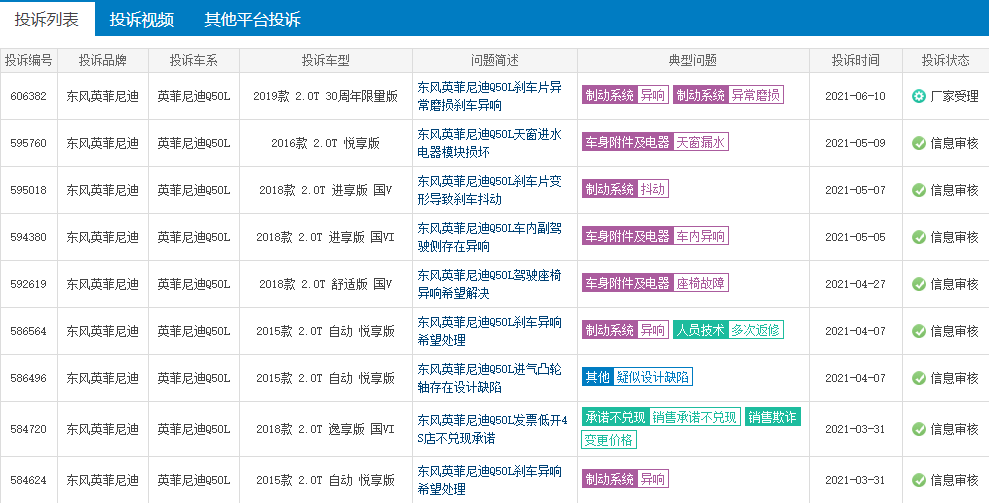Select complaint number 595018

pyautogui.click(x=28, y=190)
